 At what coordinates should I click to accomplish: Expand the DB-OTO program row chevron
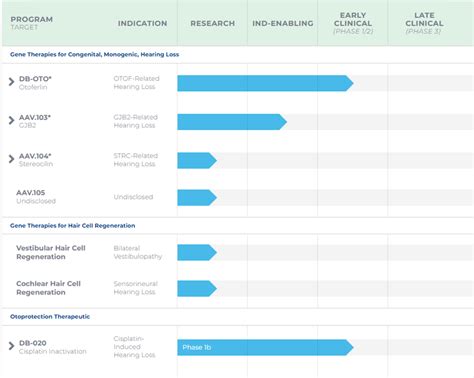tap(12, 82)
